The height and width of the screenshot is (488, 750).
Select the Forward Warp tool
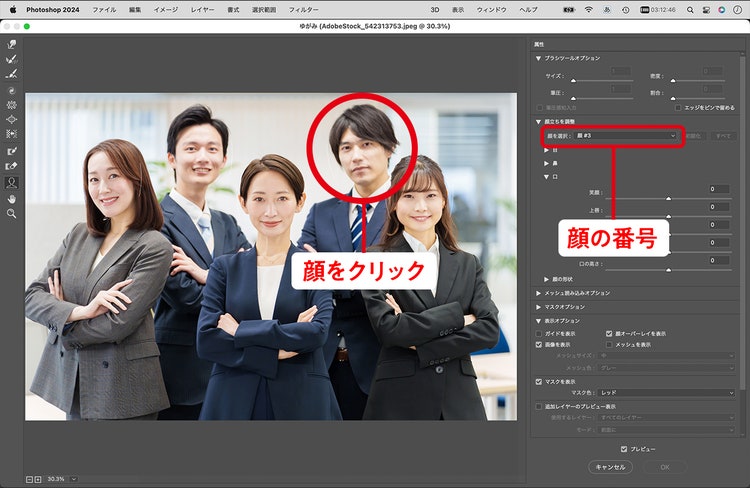[11, 44]
